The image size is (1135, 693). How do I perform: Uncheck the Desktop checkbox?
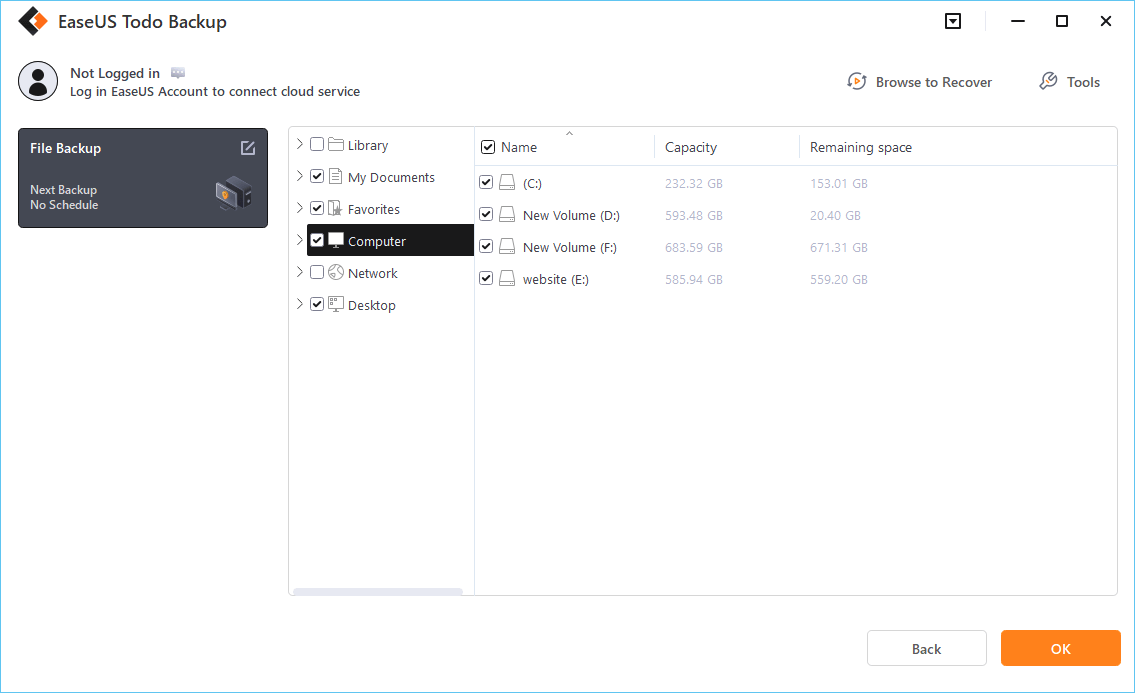tap(317, 304)
